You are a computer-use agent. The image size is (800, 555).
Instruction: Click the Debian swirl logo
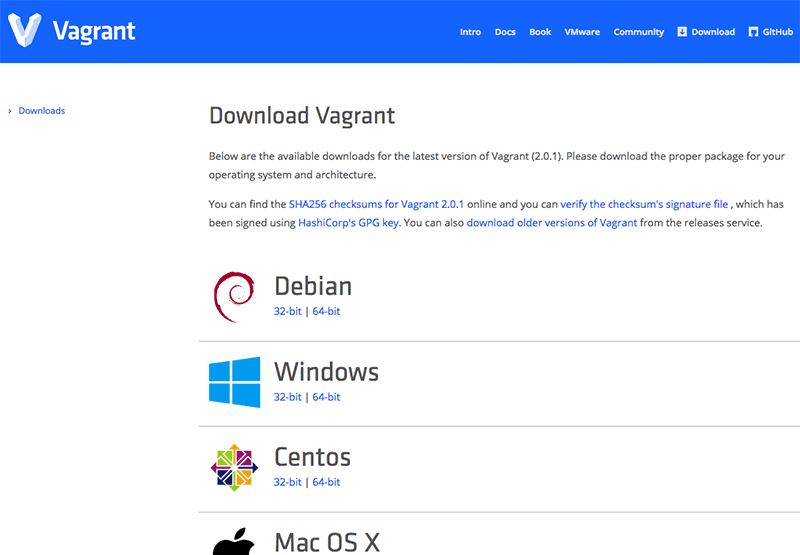(x=234, y=297)
